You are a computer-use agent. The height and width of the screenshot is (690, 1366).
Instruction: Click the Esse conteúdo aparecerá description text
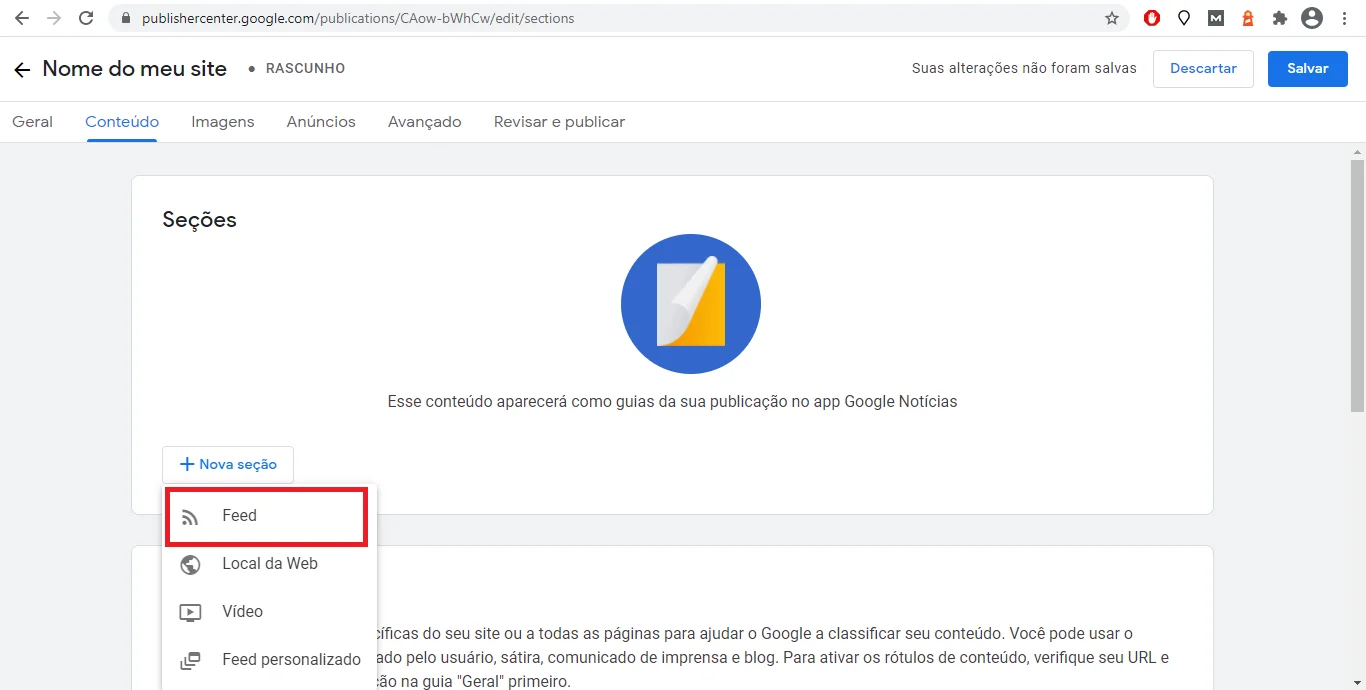[672, 402]
